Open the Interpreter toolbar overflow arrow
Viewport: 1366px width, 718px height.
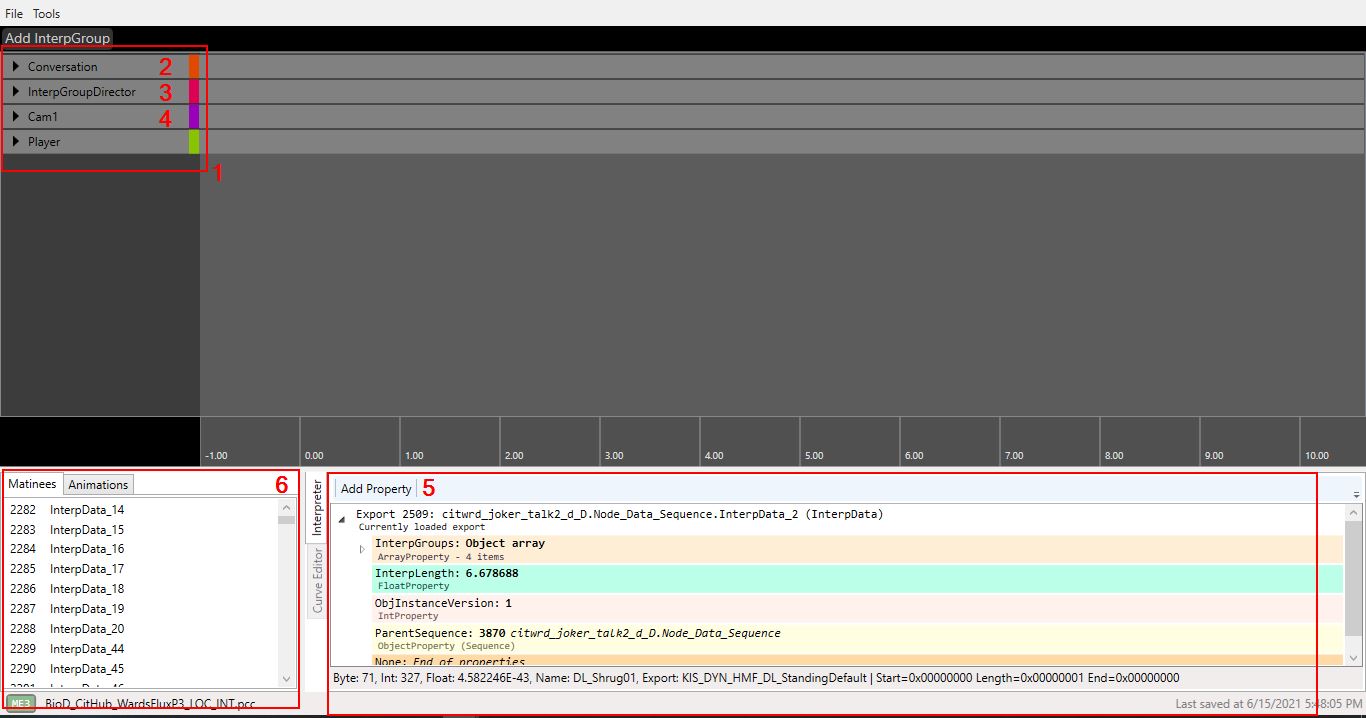[x=1357, y=494]
